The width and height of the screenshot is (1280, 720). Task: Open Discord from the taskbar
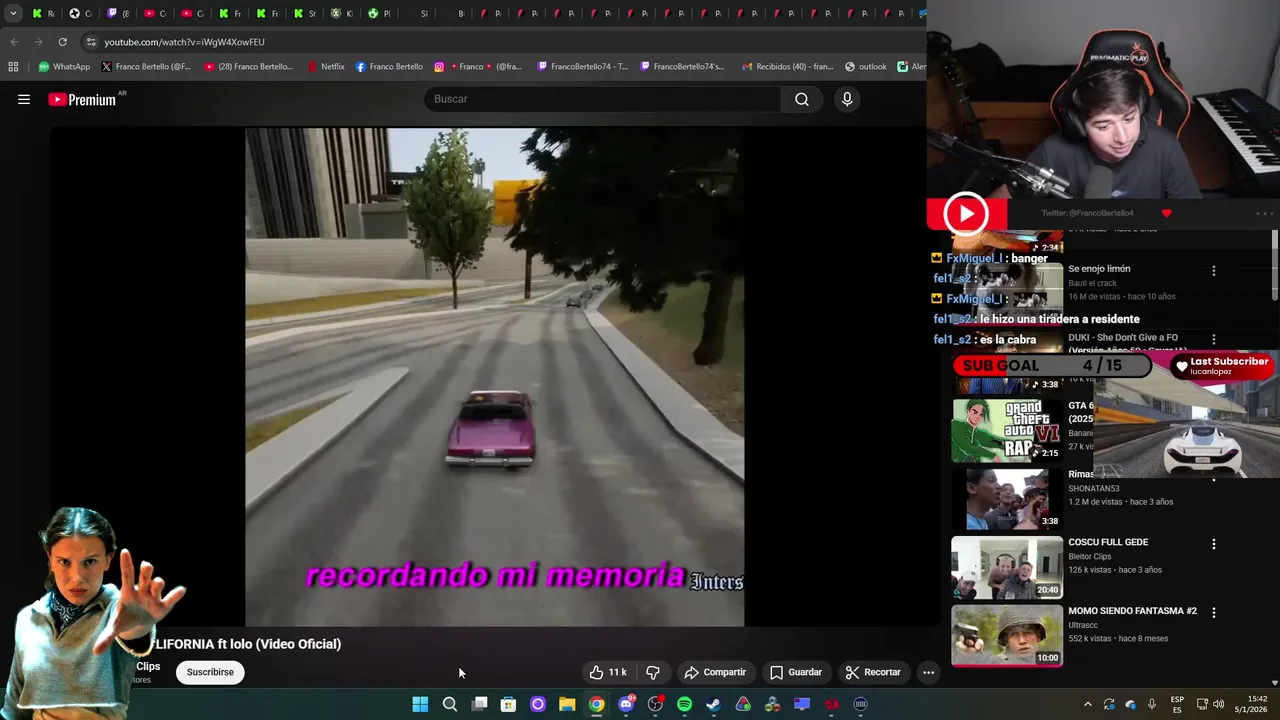click(626, 704)
